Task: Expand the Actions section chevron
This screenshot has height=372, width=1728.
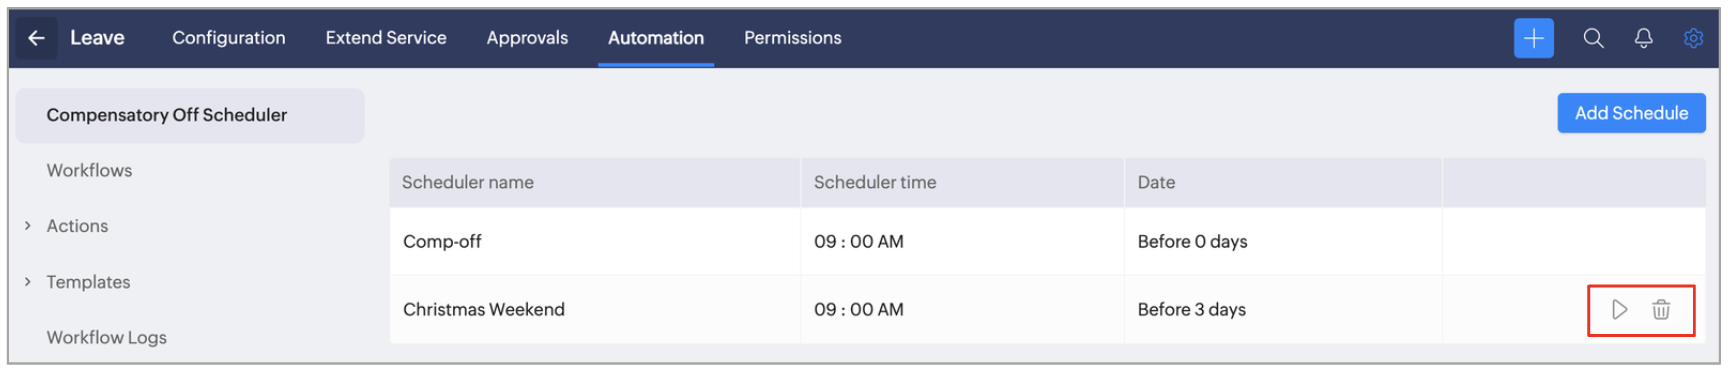Action: coord(28,226)
